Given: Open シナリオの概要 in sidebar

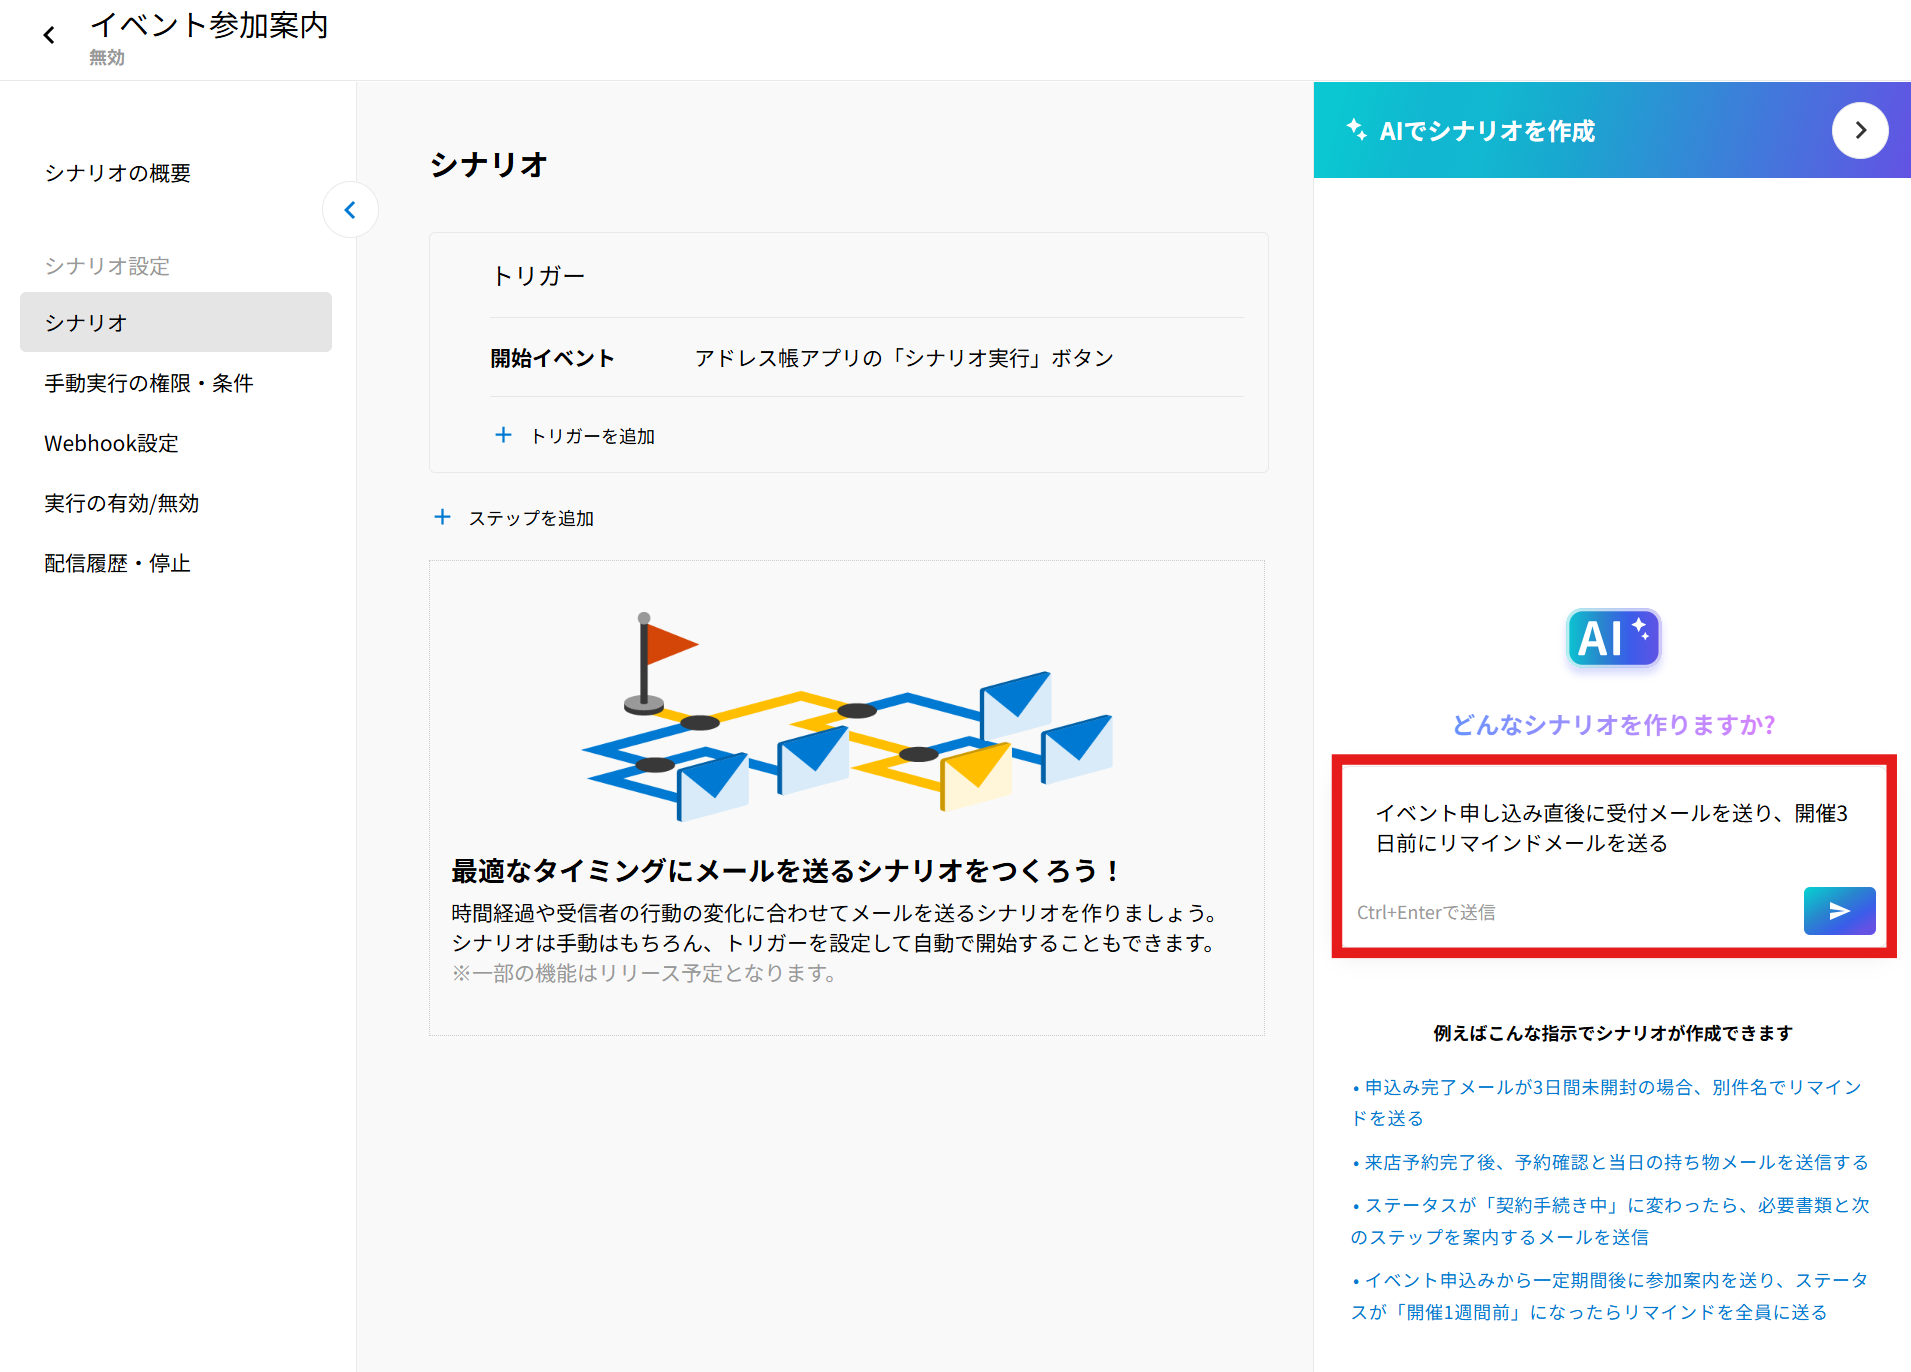Looking at the screenshot, I should coord(117,173).
